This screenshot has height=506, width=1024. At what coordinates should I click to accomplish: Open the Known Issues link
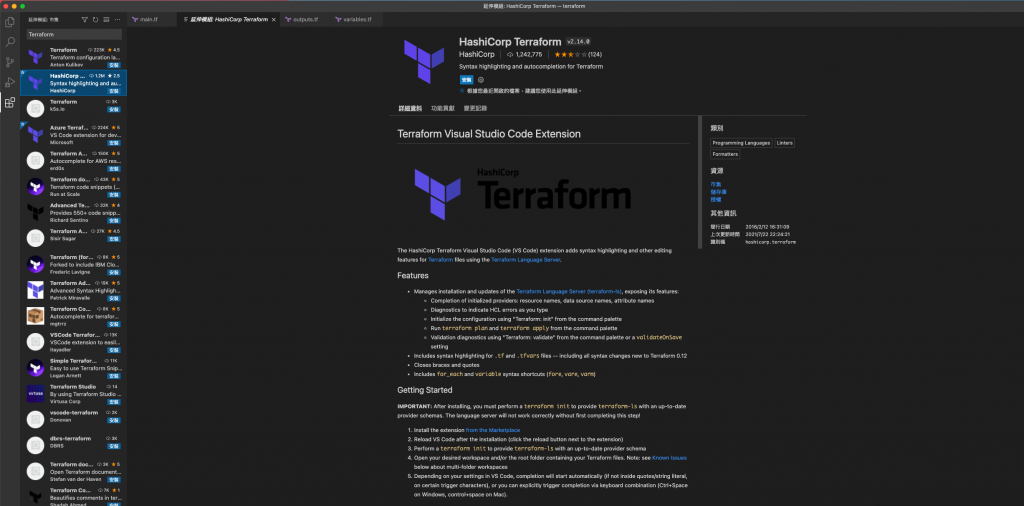[x=669, y=458]
